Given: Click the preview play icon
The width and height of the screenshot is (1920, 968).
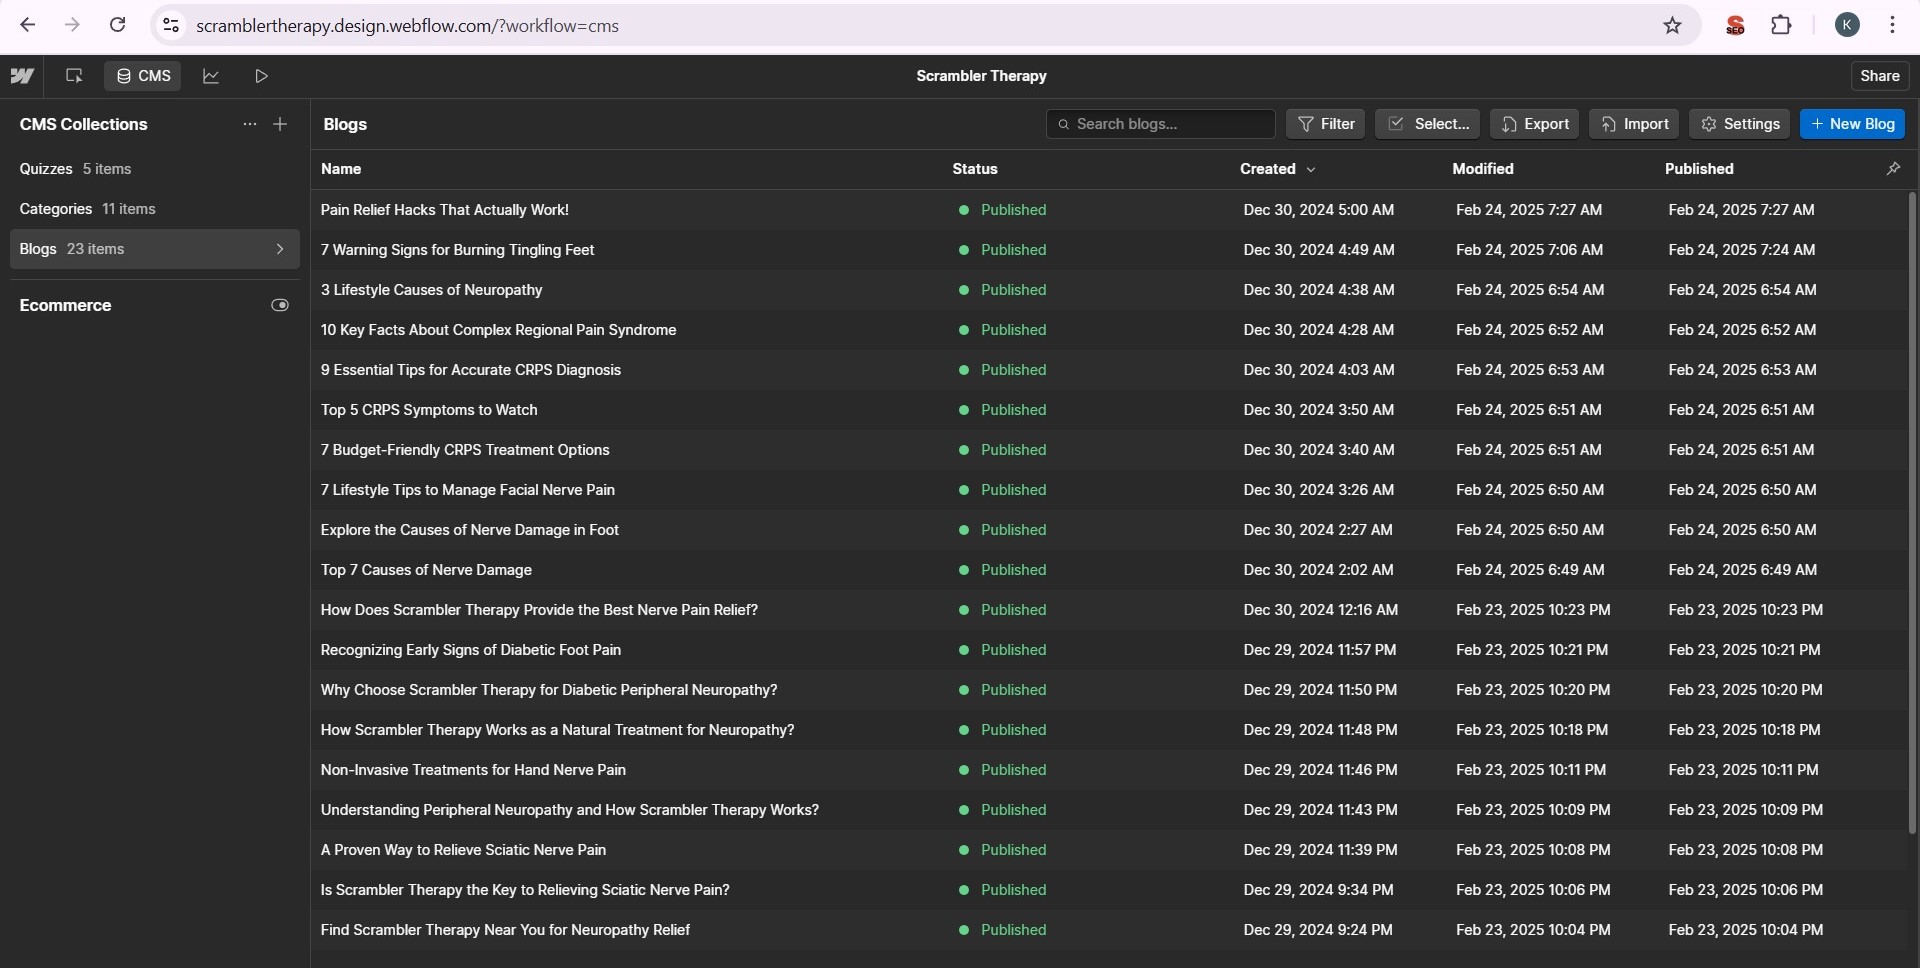Looking at the screenshot, I should (x=261, y=76).
